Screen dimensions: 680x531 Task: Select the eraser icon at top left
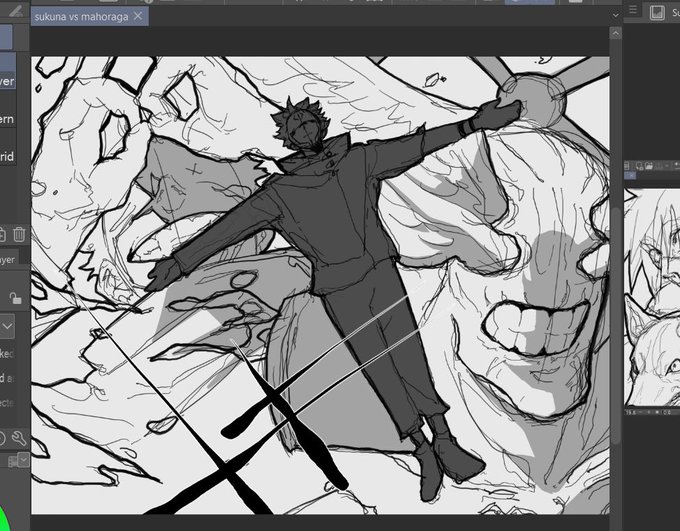[16, 10]
